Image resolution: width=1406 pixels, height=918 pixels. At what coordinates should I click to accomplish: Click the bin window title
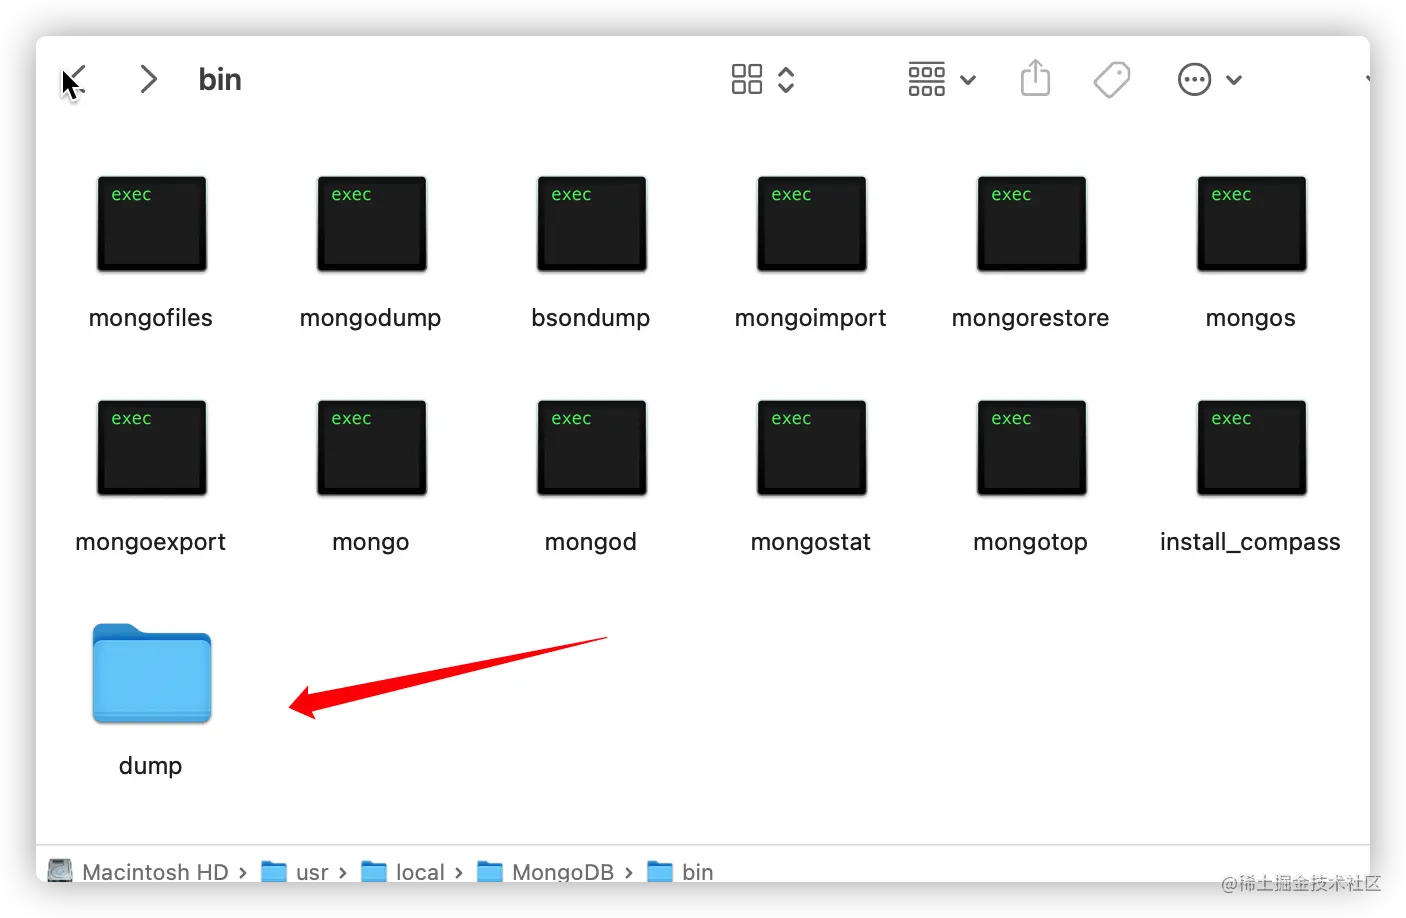click(220, 80)
